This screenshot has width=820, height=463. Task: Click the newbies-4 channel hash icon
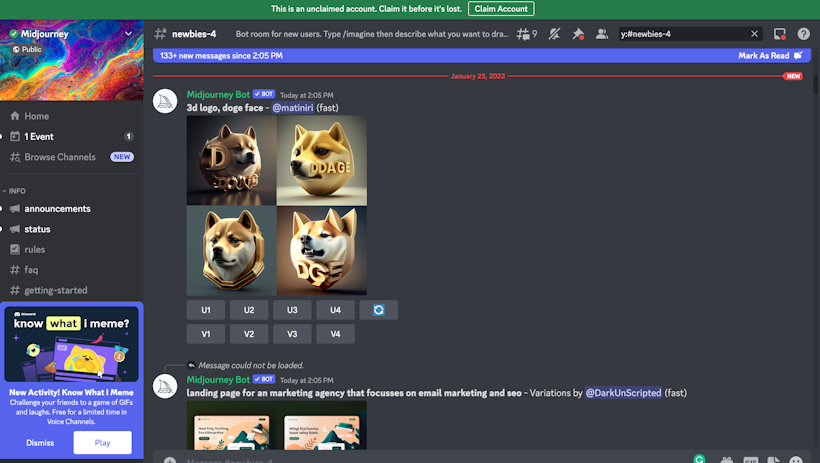(x=161, y=34)
